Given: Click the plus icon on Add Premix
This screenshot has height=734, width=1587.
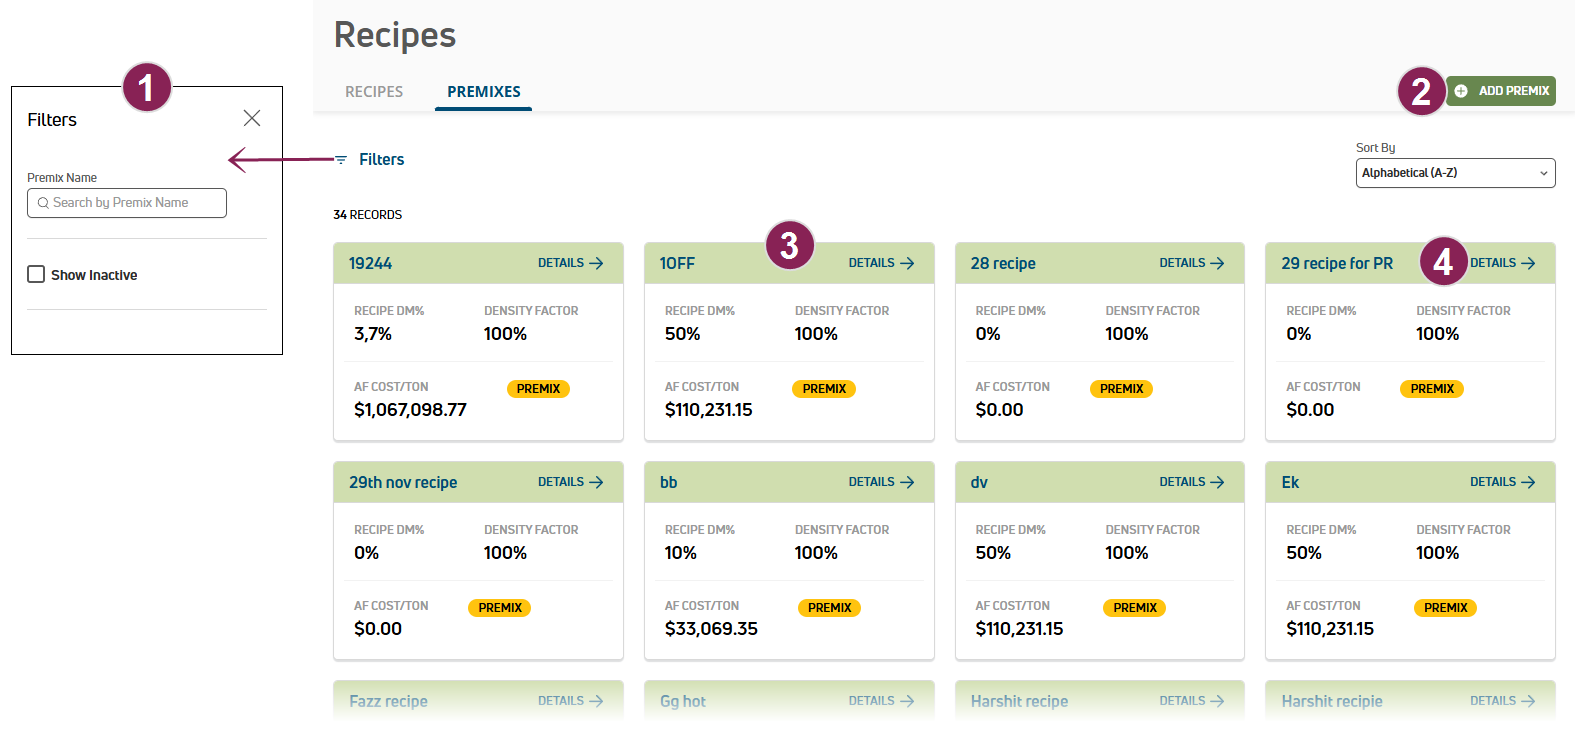Looking at the screenshot, I should pyautogui.click(x=1461, y=91).
